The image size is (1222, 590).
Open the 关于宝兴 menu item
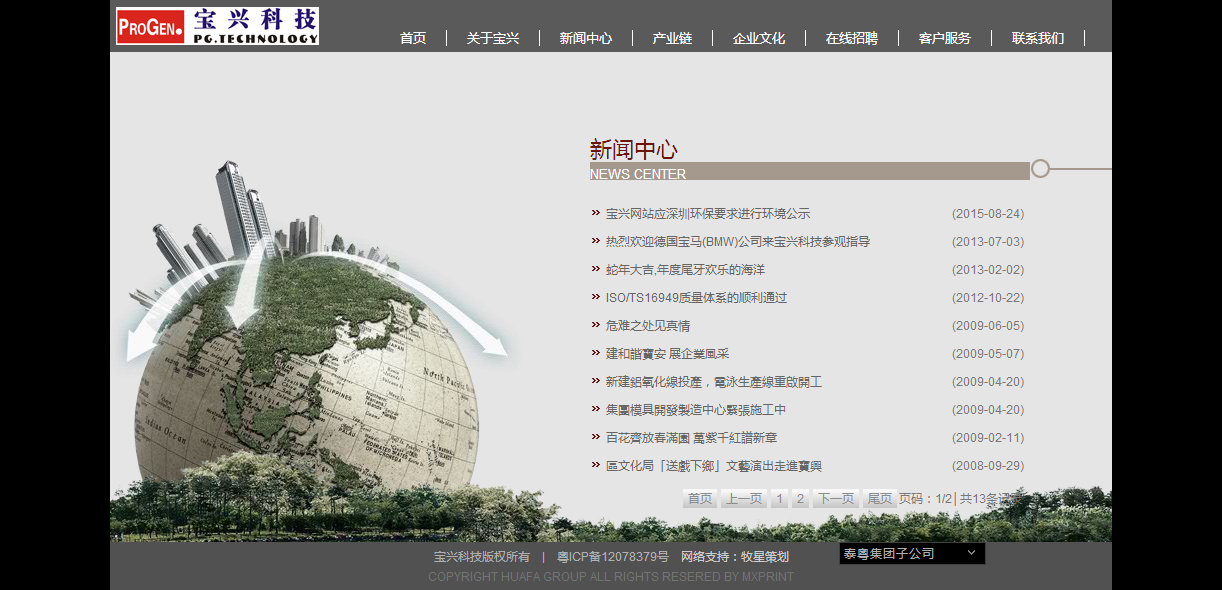click(x=491, y=38)
